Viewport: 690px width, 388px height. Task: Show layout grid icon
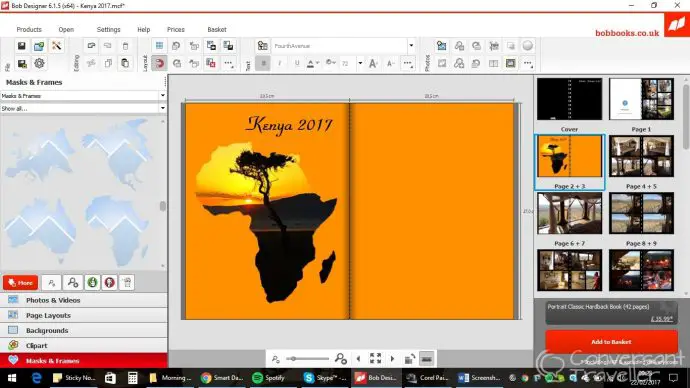point(159,46)
